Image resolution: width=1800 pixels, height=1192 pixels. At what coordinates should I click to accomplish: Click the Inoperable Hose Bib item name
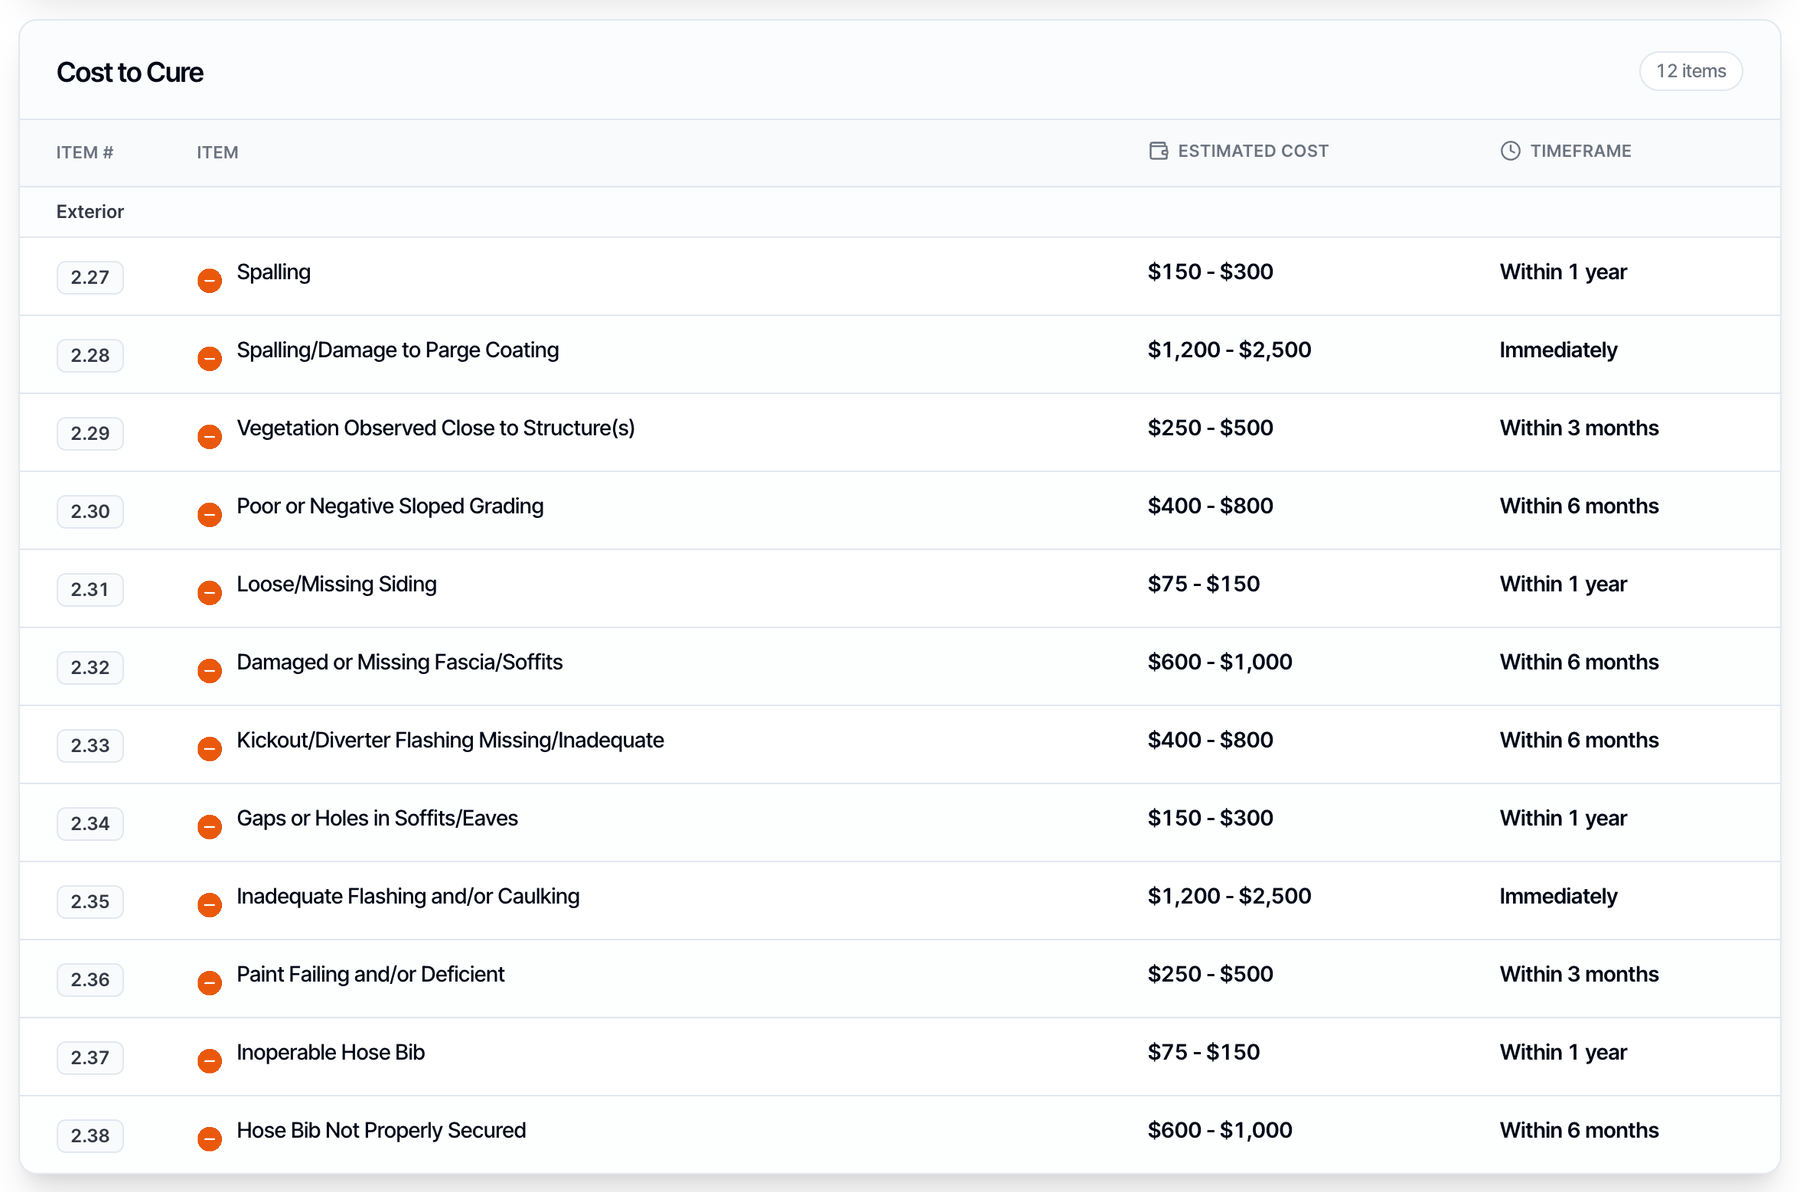click(331, 1052)
